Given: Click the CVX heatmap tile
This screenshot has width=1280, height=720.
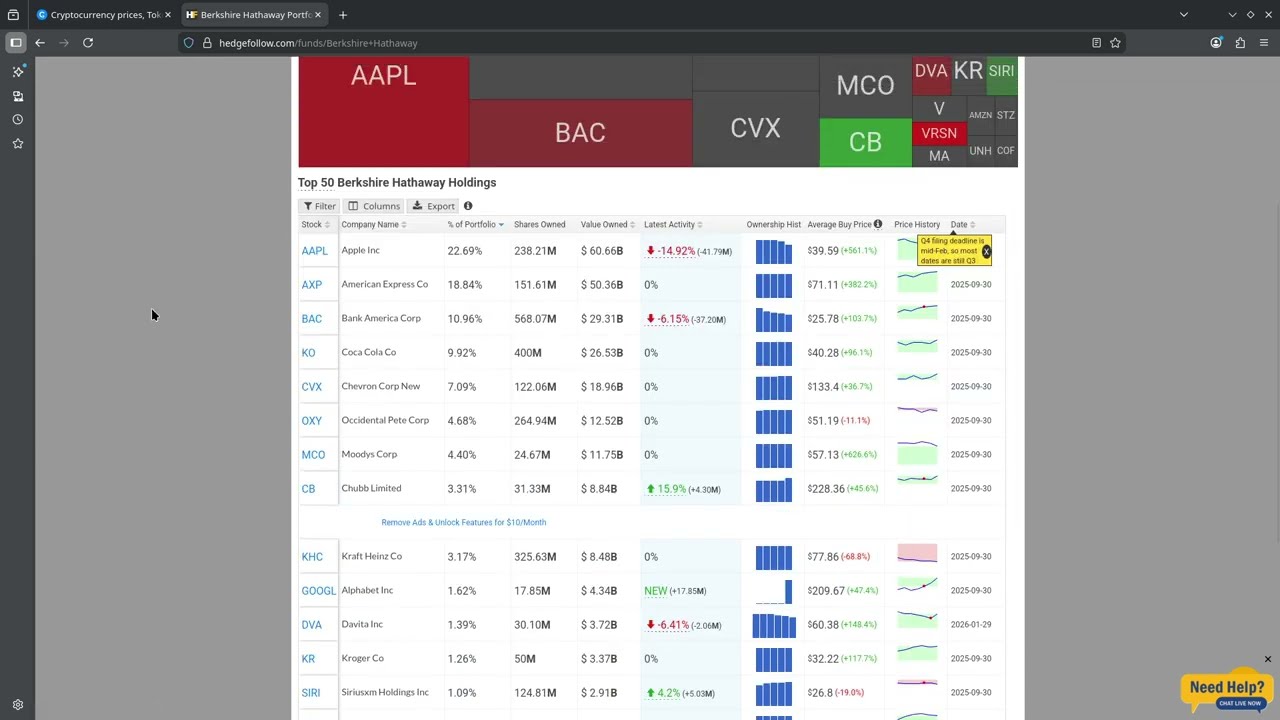Looking at the screenshot, I should point(755,129).
